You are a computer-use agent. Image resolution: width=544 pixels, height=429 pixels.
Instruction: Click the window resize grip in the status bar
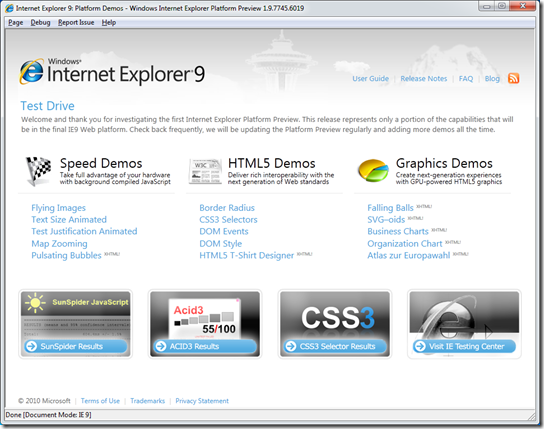[x=532, y=416]
